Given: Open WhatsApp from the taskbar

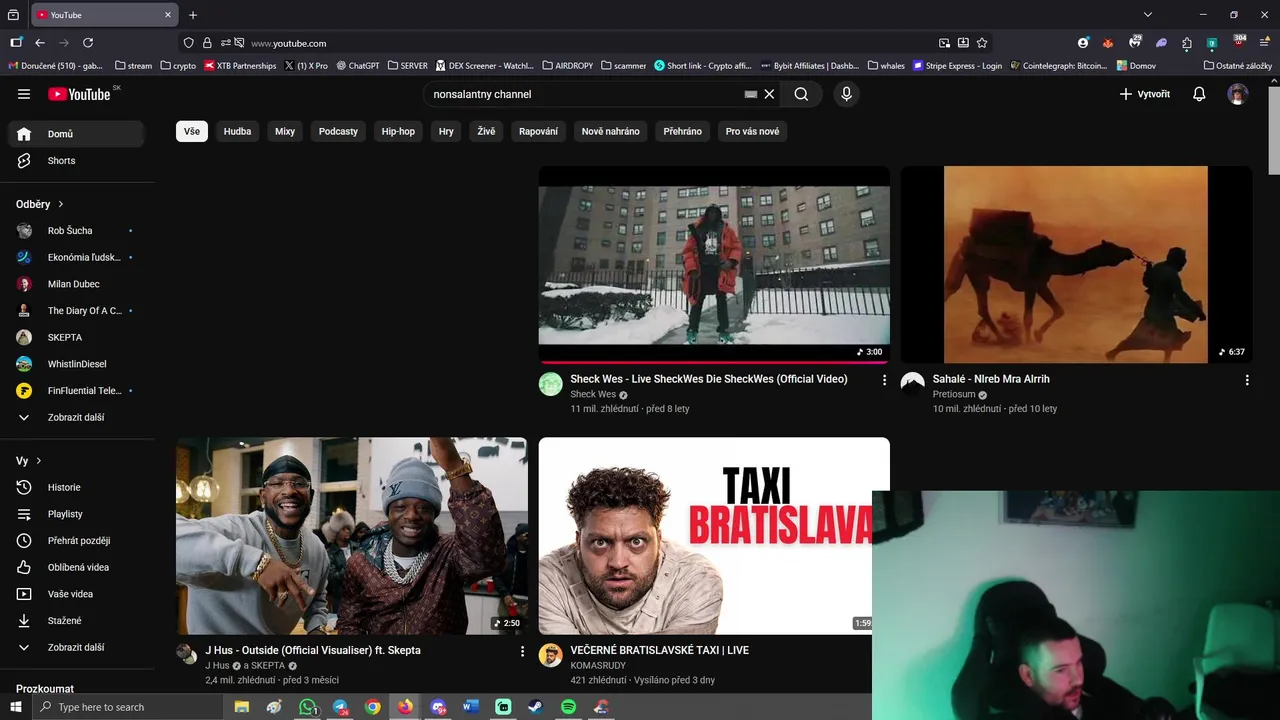Looking at the screenshot, I should [307, 707].
